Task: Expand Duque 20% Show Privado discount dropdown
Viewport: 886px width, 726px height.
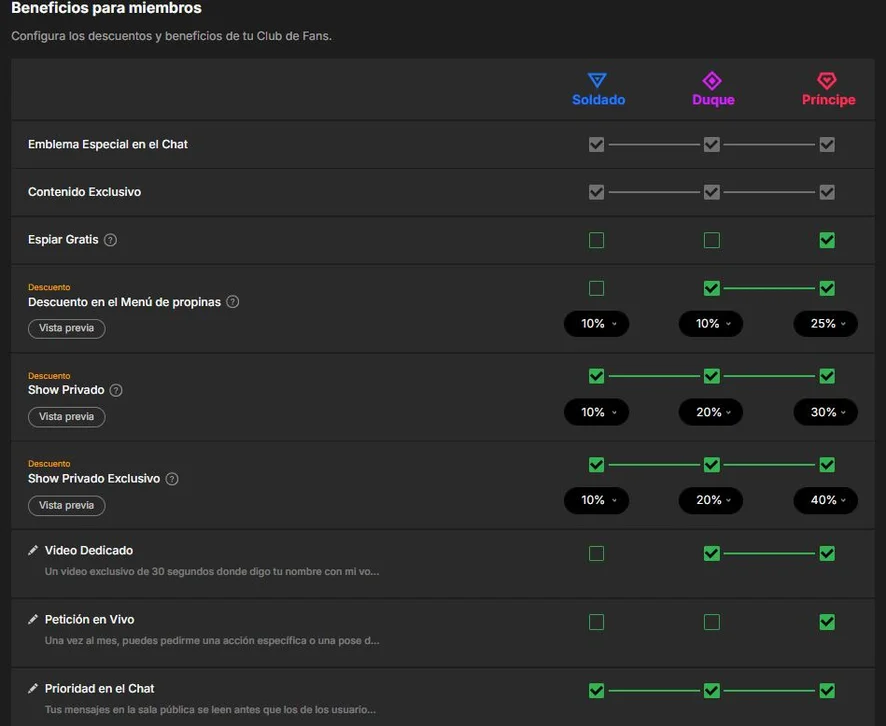Action: pyautogui.click(x=711, y=412)
